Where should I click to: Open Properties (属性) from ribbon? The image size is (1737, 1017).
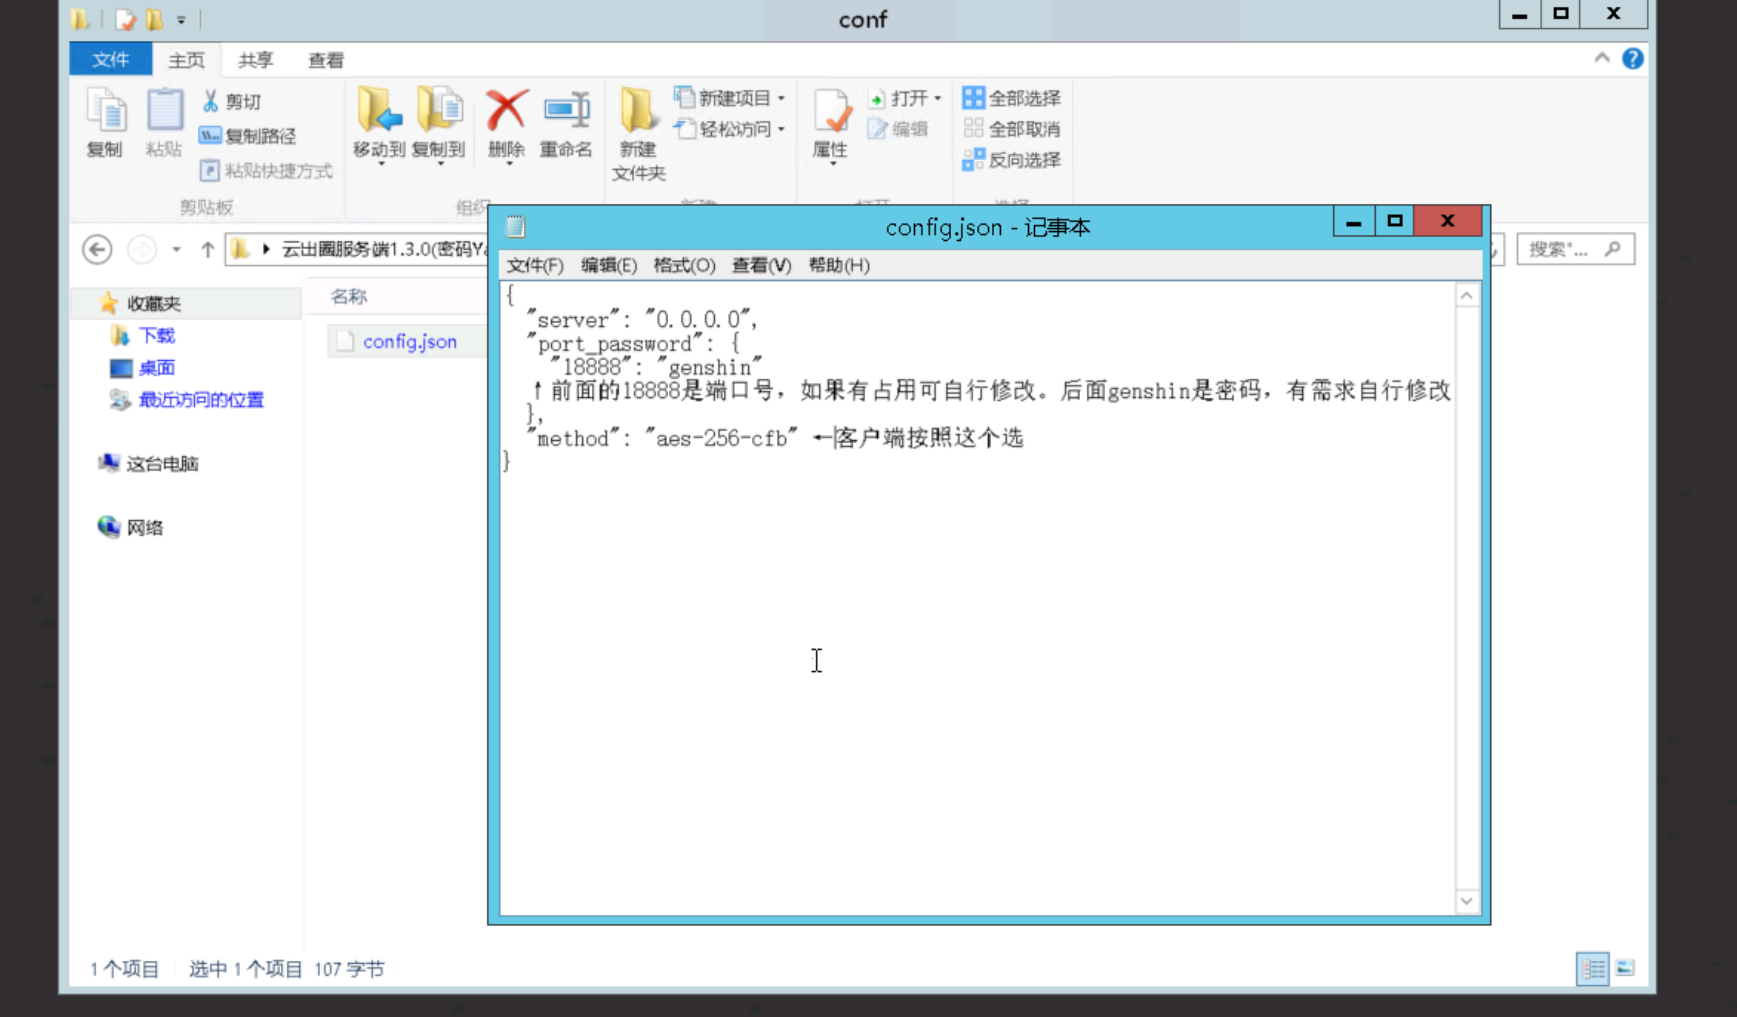830,122
